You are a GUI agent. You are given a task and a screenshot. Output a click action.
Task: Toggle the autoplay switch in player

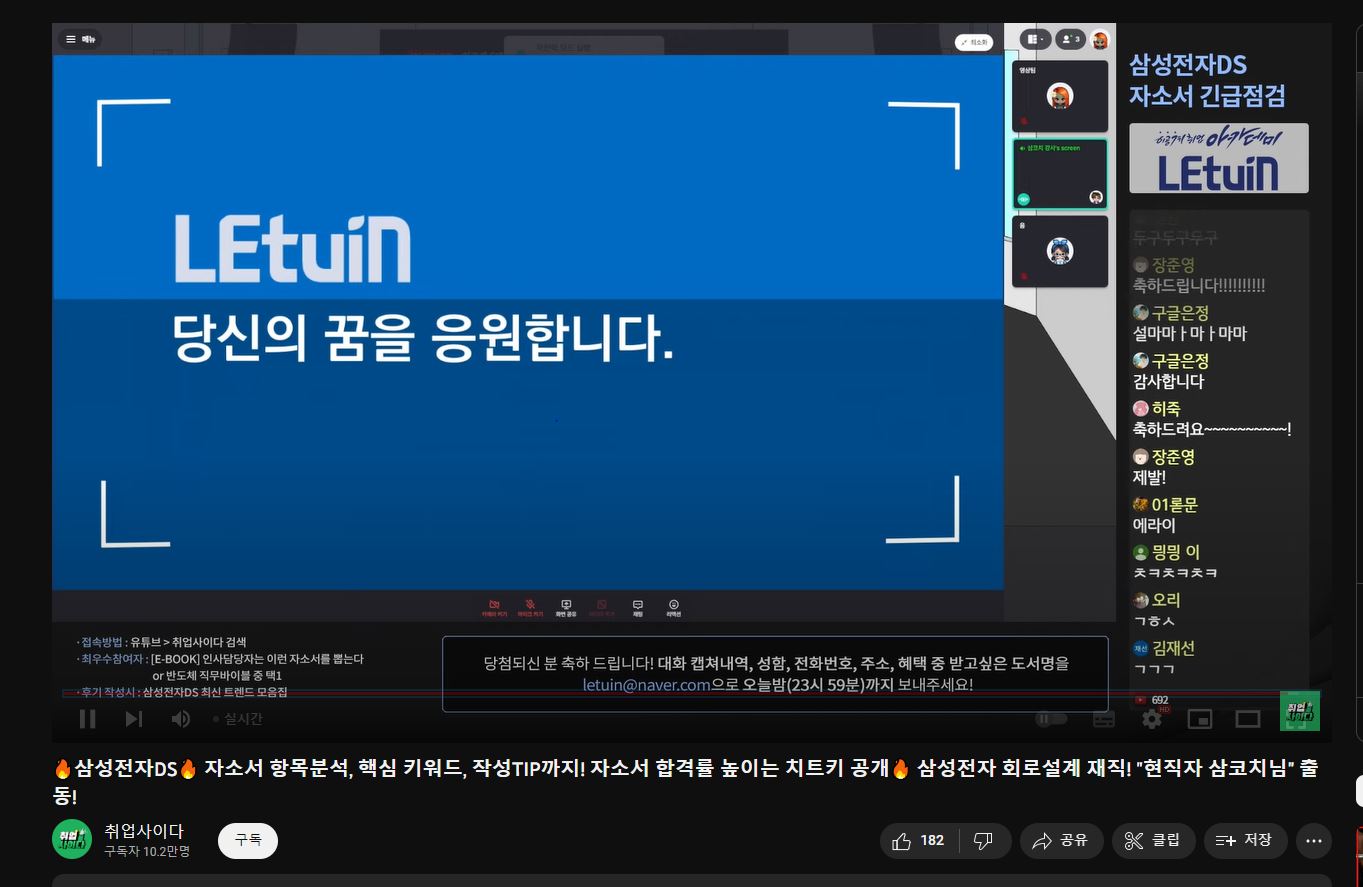tap(1051, 719)
